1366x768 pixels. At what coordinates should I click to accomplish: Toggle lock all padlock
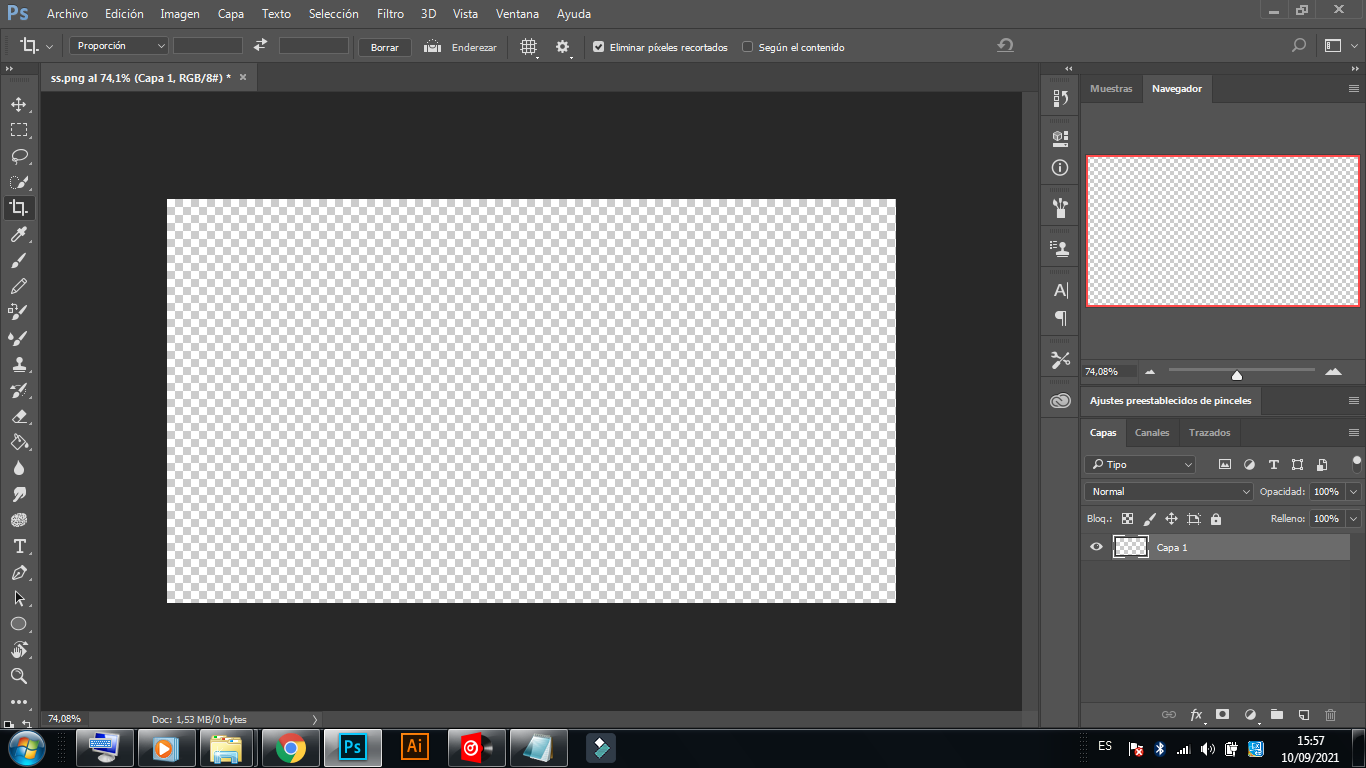[x=1216, y=519]
